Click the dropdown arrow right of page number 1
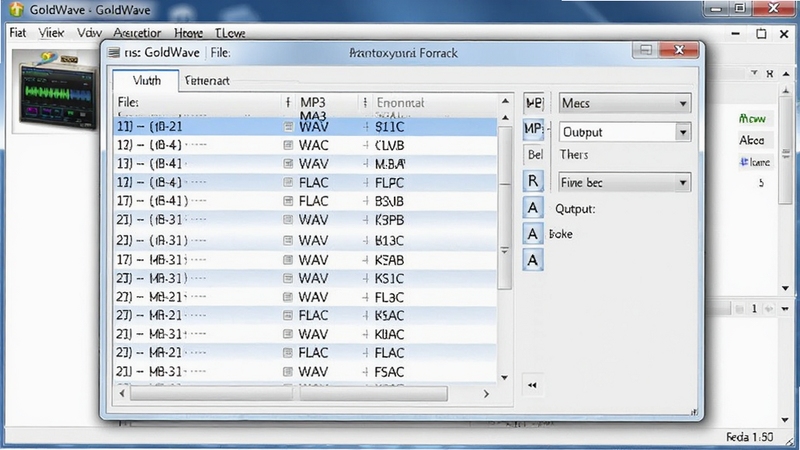This screenshot has height=450, width=800. [x=785, y=309]
